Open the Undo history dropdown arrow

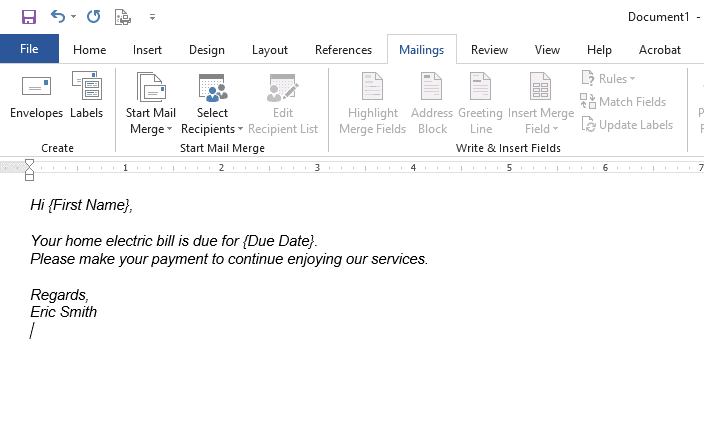pos(74,17)
